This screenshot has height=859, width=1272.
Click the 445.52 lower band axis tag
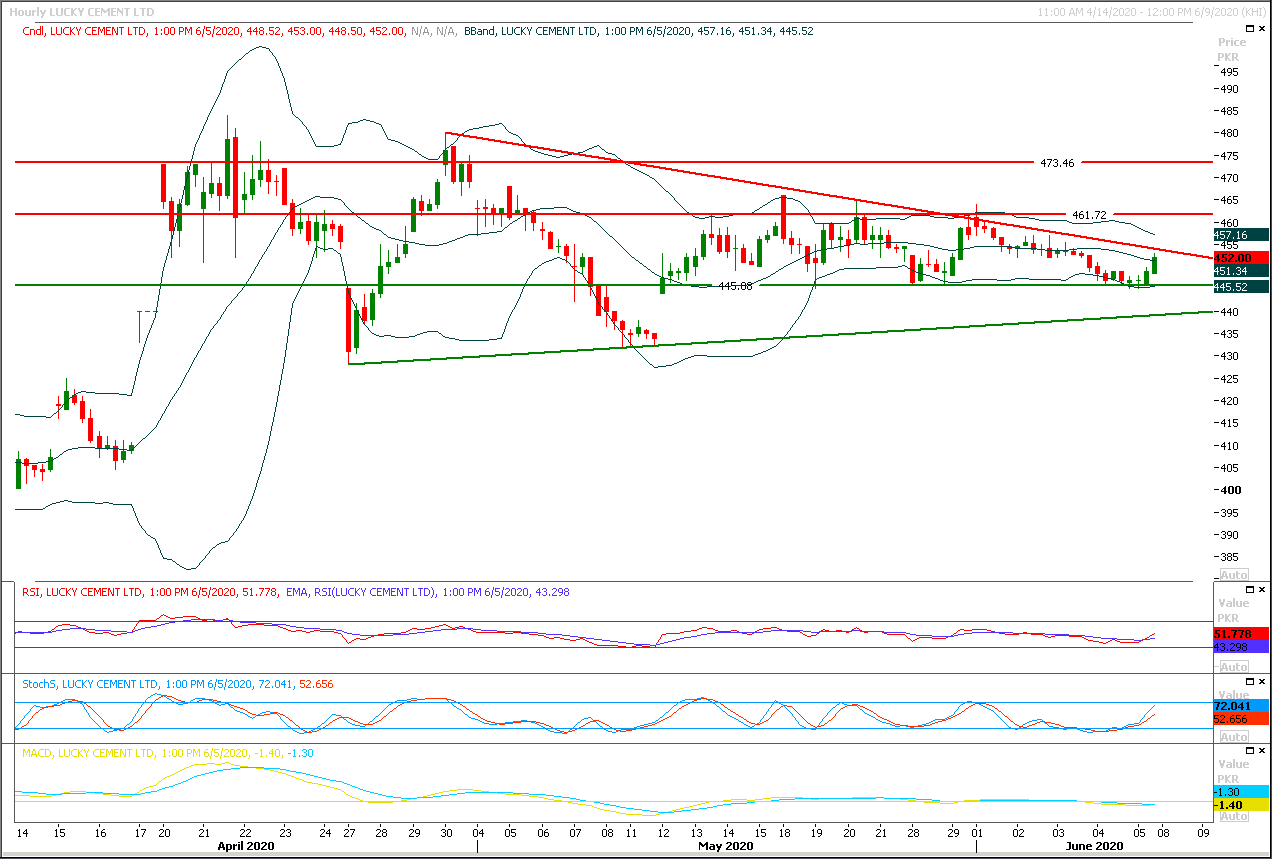[x=1241, y=287]
